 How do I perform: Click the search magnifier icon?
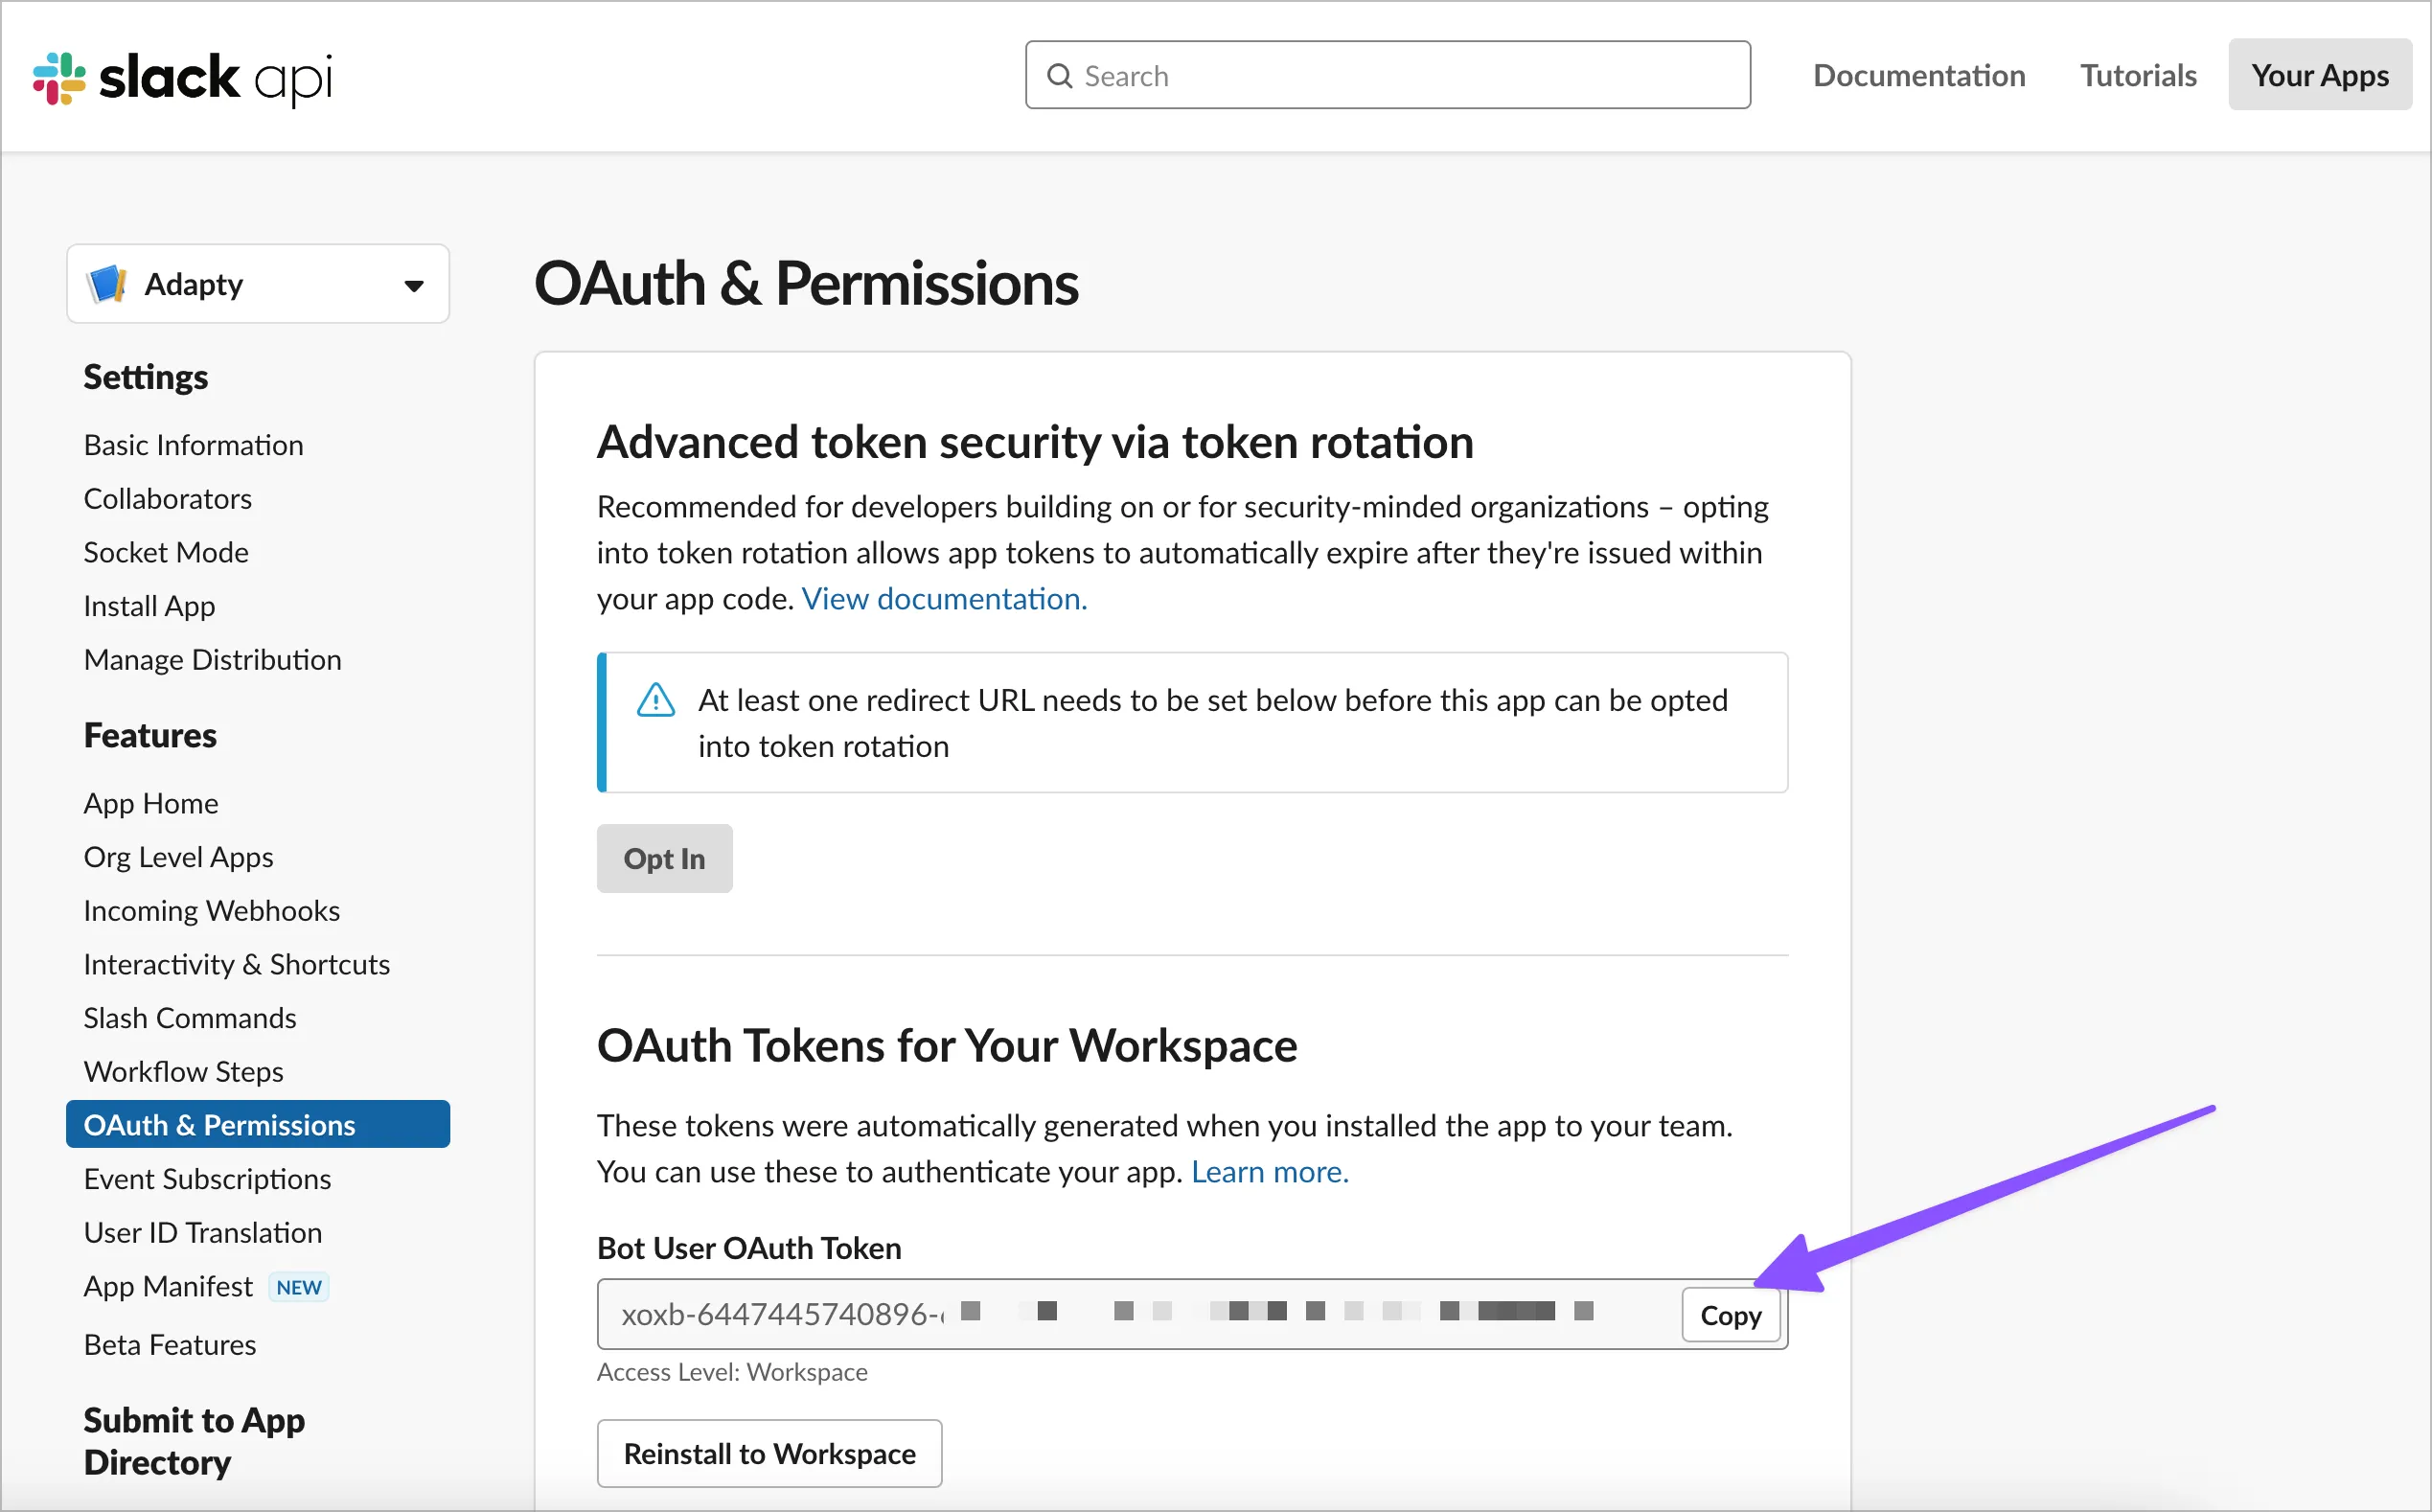(1059, 76)
